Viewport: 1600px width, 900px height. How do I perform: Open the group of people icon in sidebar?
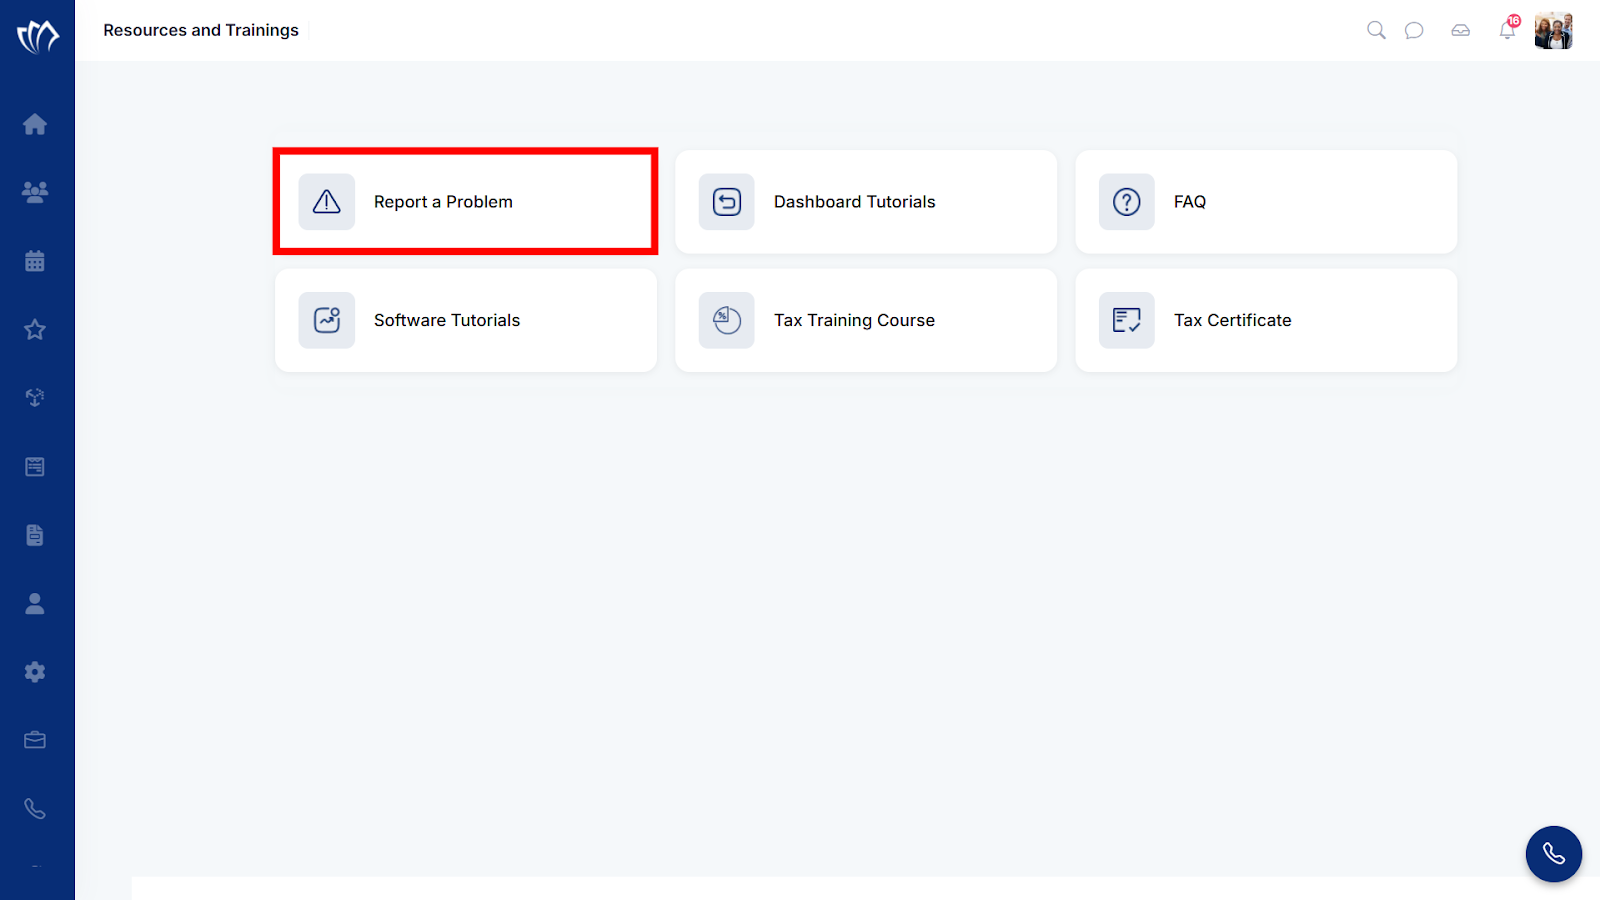pyautogui.click(x=35, y=192)
